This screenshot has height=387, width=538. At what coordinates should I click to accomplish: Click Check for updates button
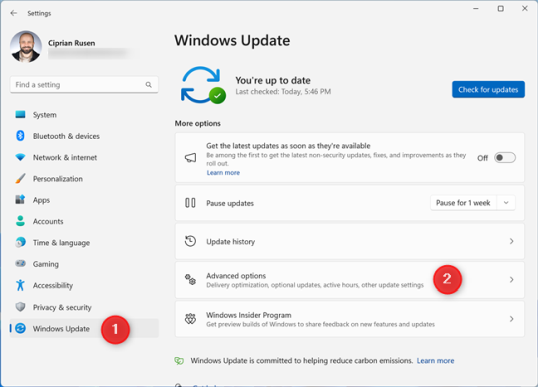[488, 90]
